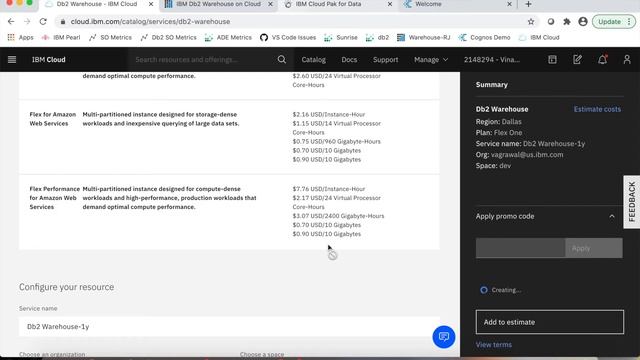Click the IBM Cloud logo link
Screen dimensions: 640x360
[x=49, y=60]
